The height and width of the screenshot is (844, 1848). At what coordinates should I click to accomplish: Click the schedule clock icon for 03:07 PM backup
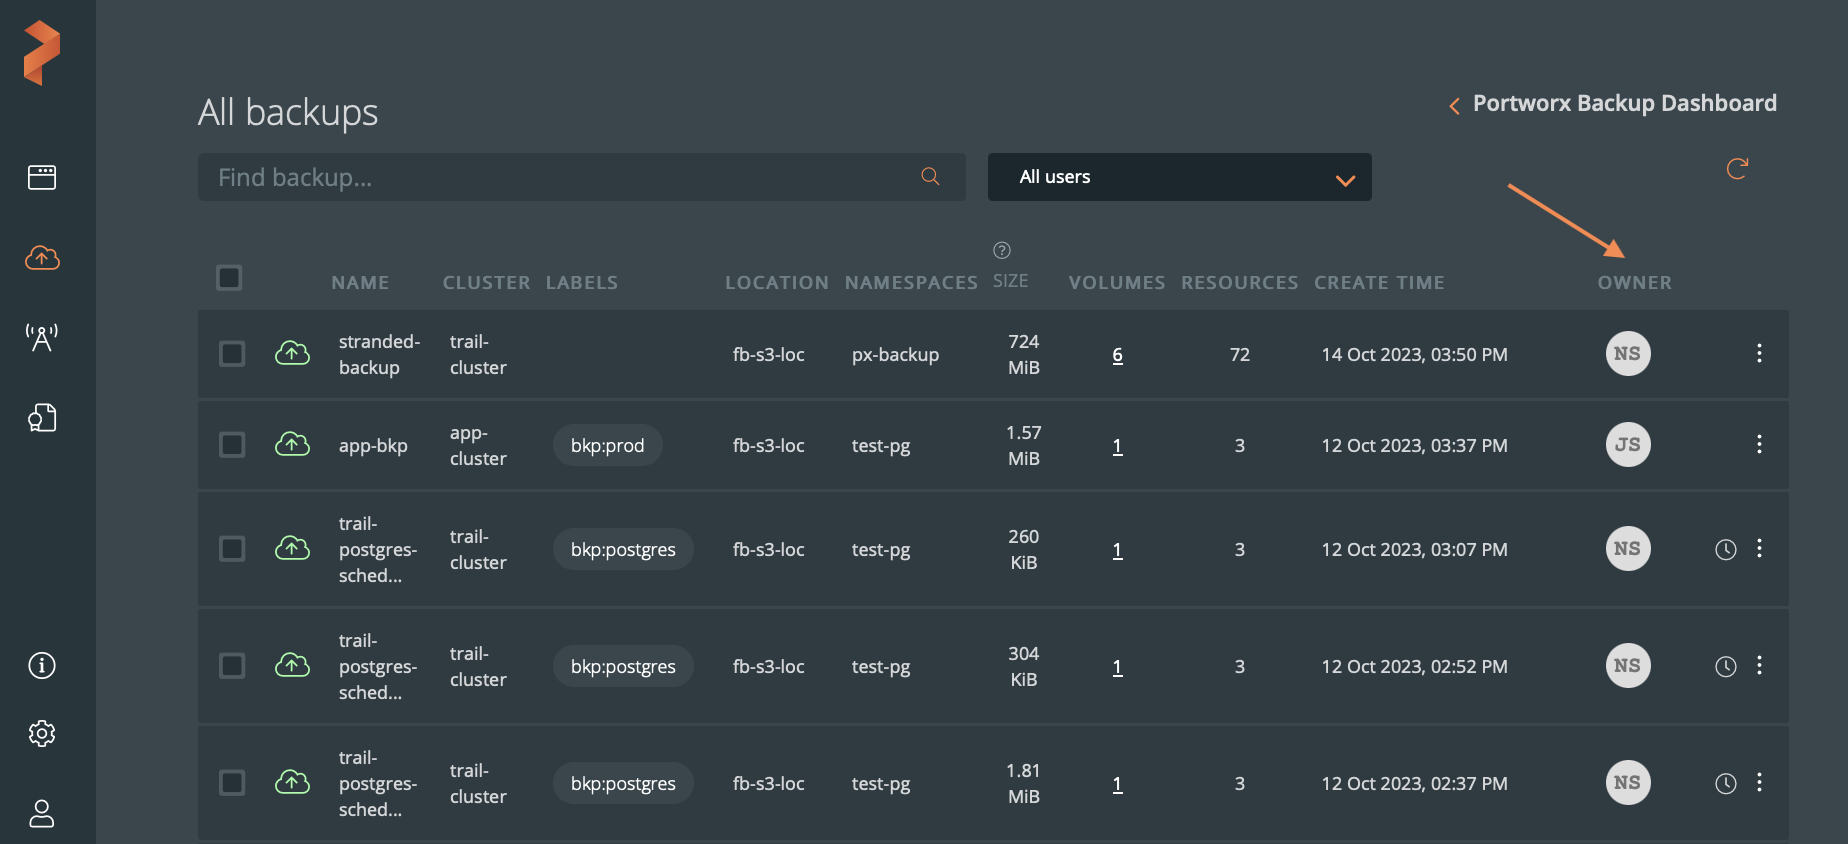point(1725,549)
